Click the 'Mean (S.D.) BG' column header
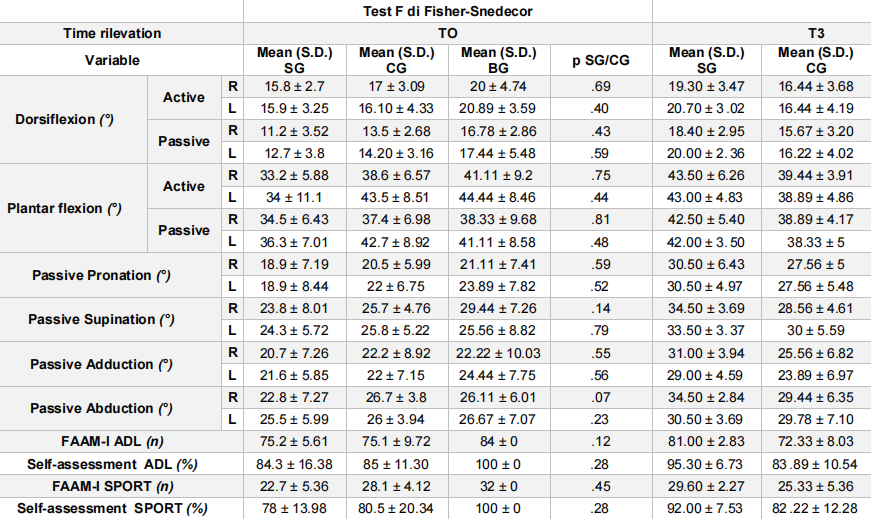Screen dimensions: 871x519 (x=494, y=60)
